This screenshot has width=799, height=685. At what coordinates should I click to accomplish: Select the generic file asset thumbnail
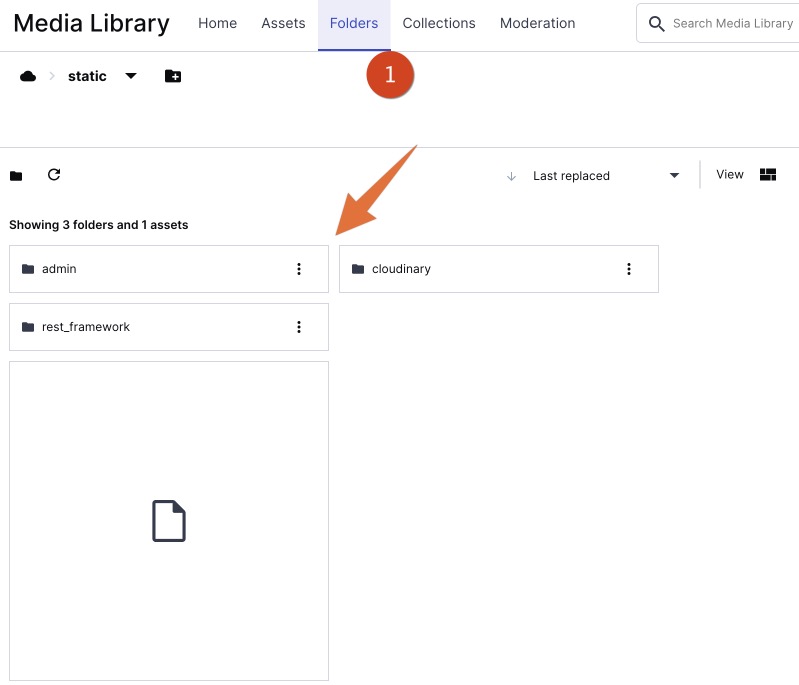click(169, 521)
